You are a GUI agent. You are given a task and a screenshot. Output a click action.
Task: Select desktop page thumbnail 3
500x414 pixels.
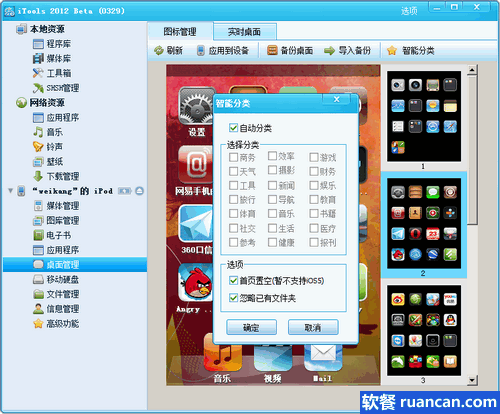(424, 330)
